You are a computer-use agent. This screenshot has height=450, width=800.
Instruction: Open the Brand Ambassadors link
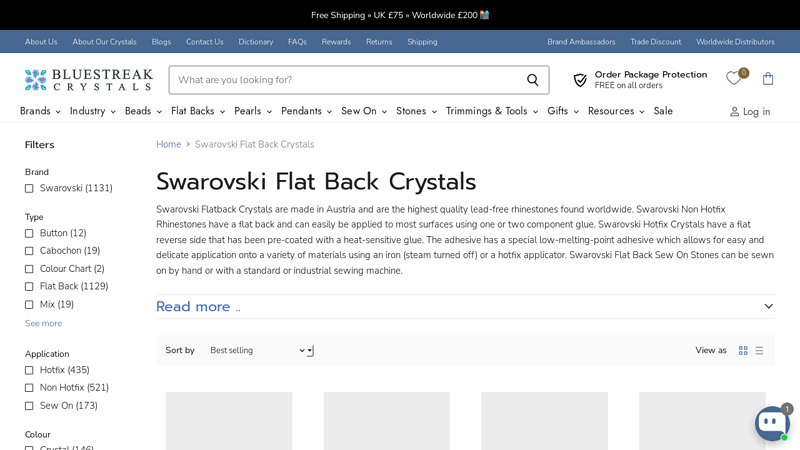581,42
